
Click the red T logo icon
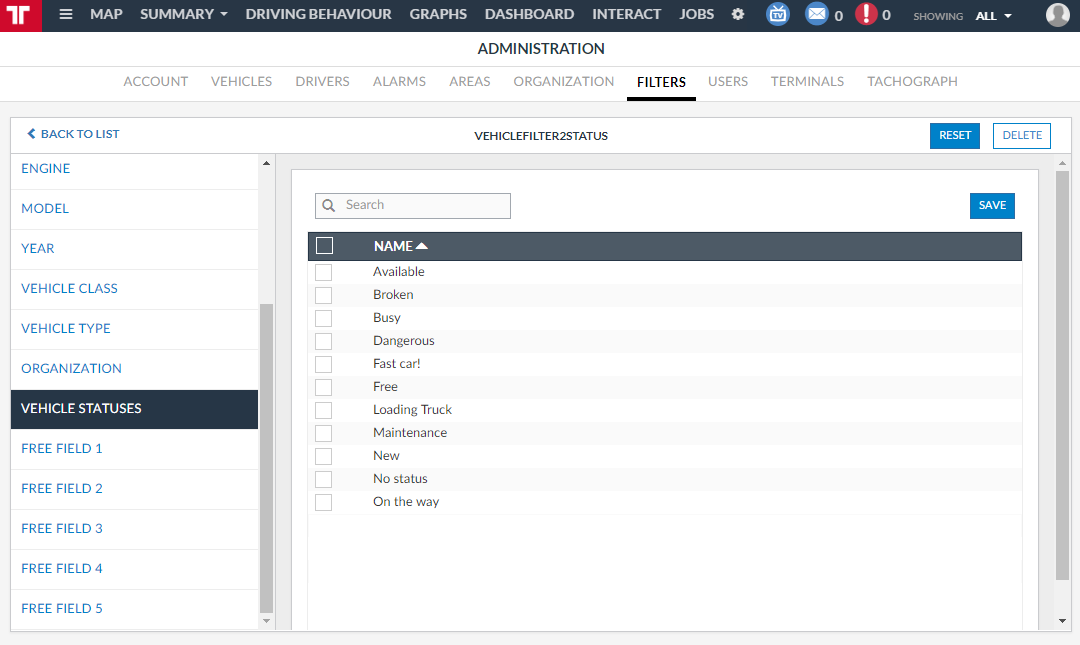point(20,15)
